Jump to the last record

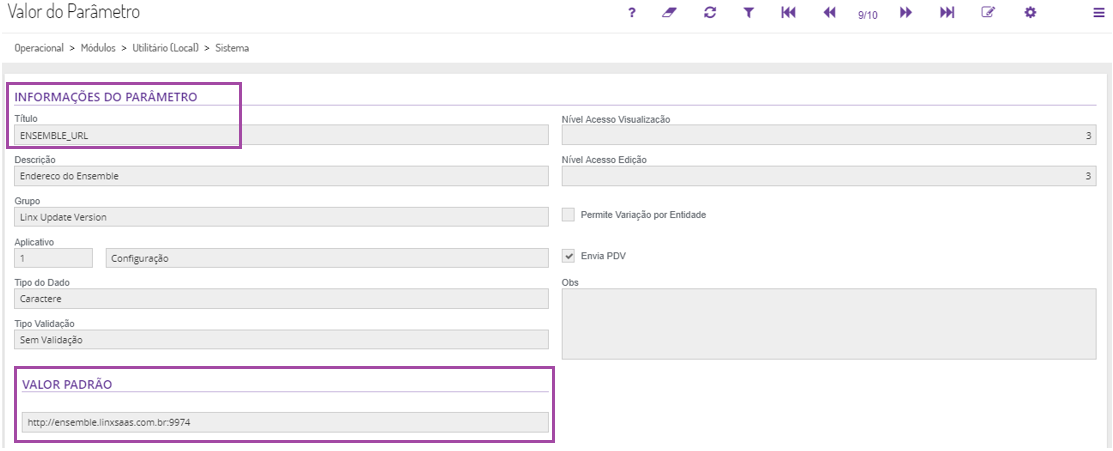pyautogui.click(x=947, y=13)
